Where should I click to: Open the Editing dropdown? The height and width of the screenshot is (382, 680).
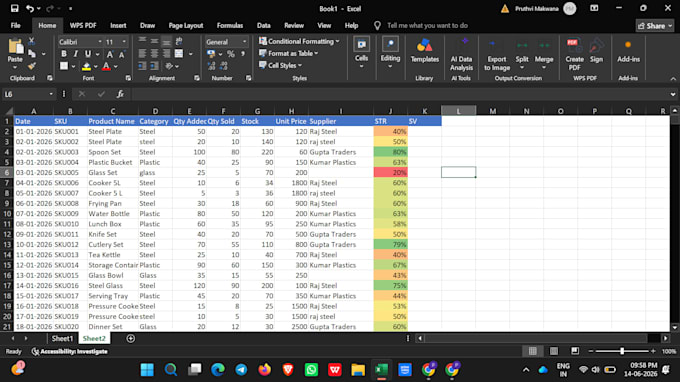click(x=390, y=53)
